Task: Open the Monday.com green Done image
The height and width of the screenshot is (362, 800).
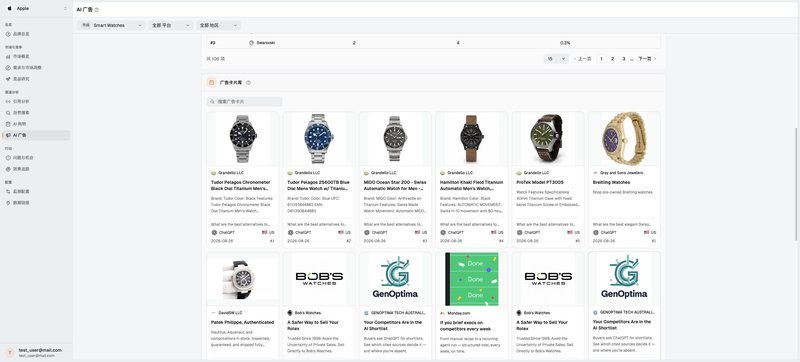Action: click(x=471, y=279)
